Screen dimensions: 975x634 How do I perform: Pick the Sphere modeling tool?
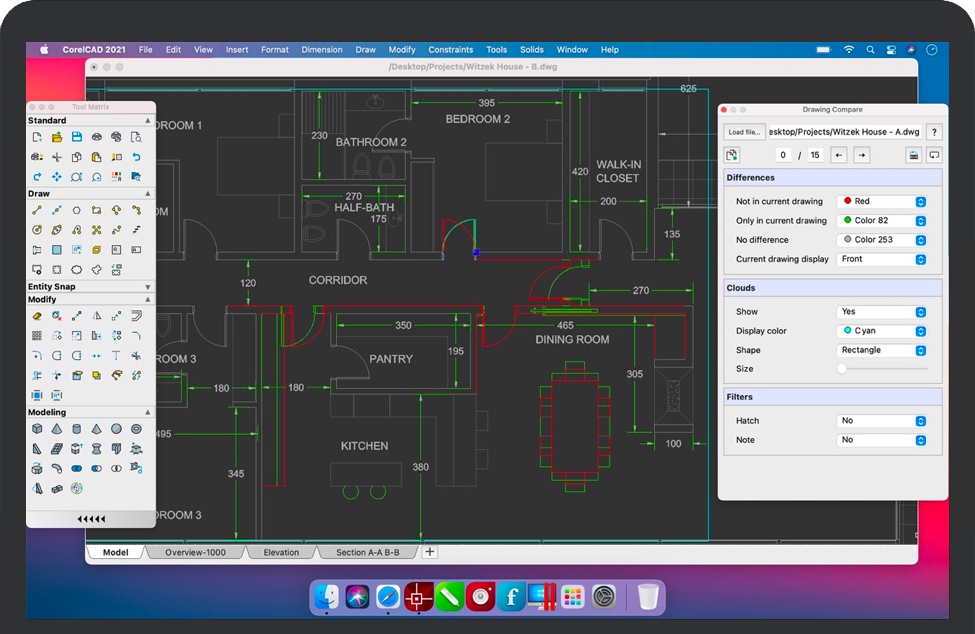tap(116, 429)
